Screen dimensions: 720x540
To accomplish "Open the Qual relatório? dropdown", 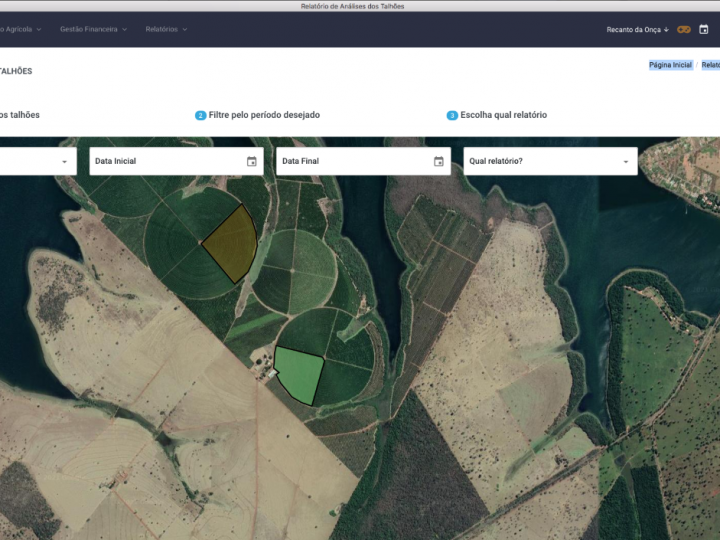I will point(551,161).
